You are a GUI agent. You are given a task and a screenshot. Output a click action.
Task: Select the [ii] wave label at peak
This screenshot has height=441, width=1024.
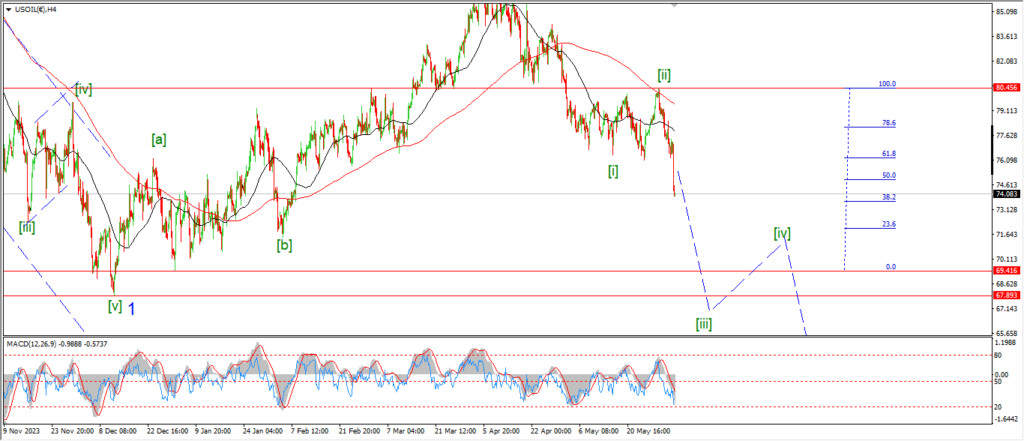coord(663,74)
